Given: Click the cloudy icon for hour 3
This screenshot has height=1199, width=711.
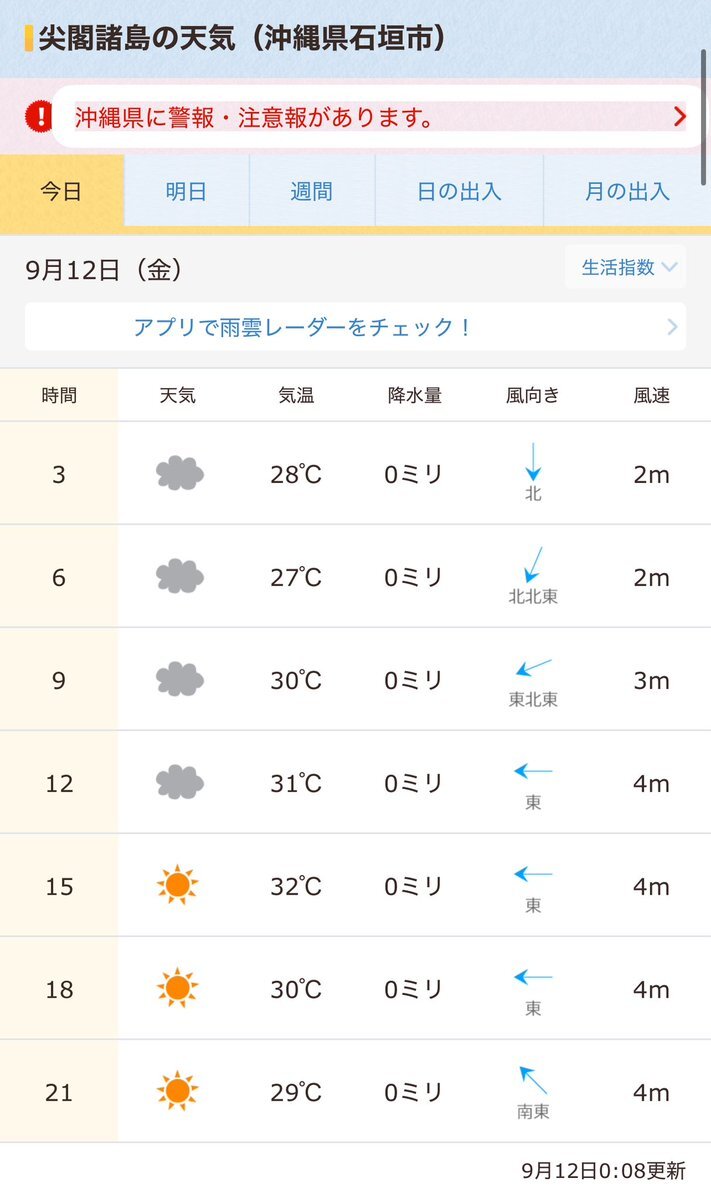Looking at the screenshot, I should (180, 473).
